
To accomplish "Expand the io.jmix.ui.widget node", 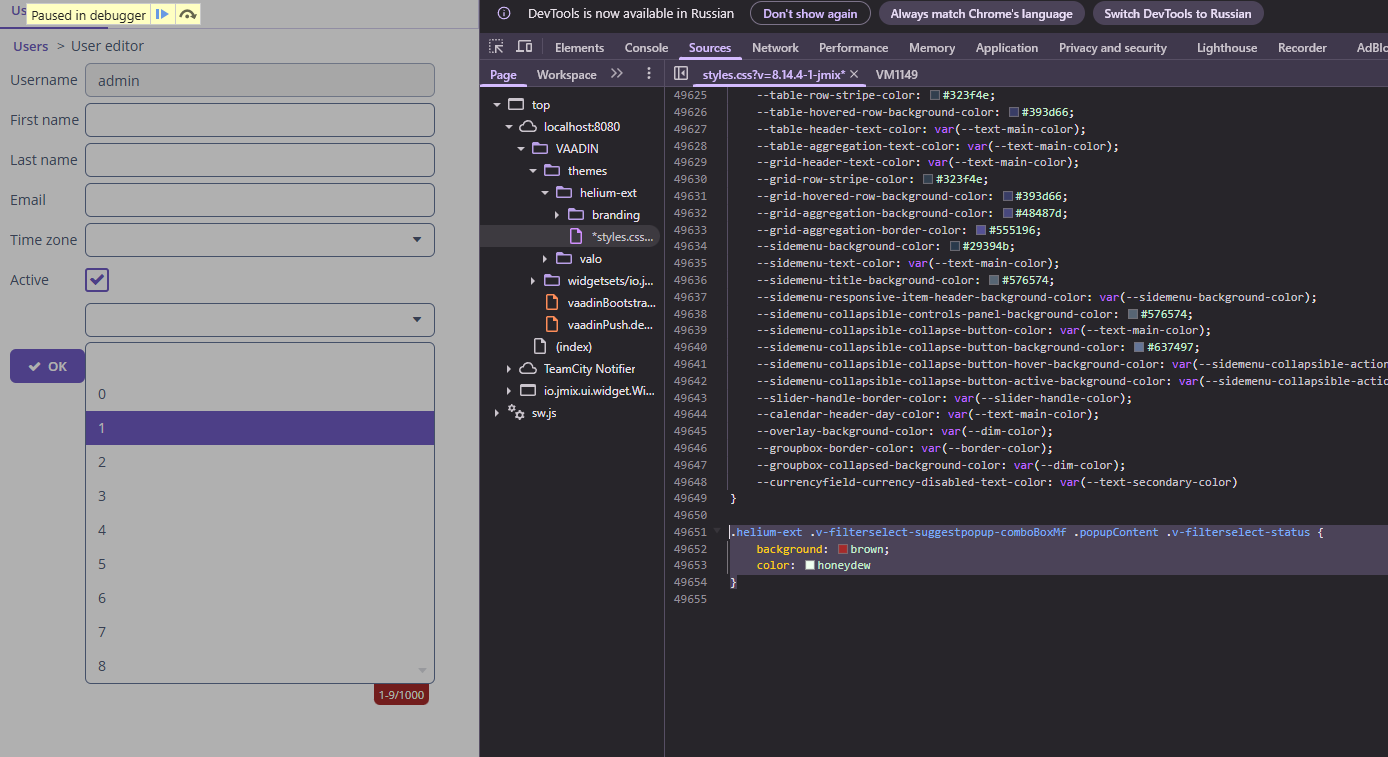I will click(509, 391).
